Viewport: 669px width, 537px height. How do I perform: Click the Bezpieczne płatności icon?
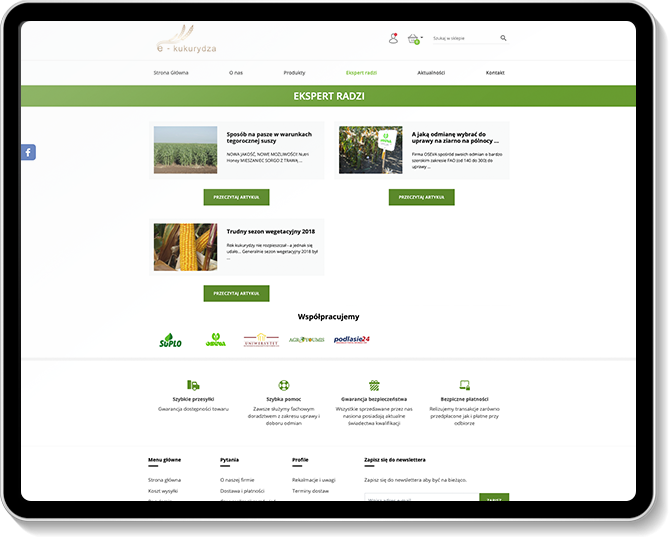464,384
